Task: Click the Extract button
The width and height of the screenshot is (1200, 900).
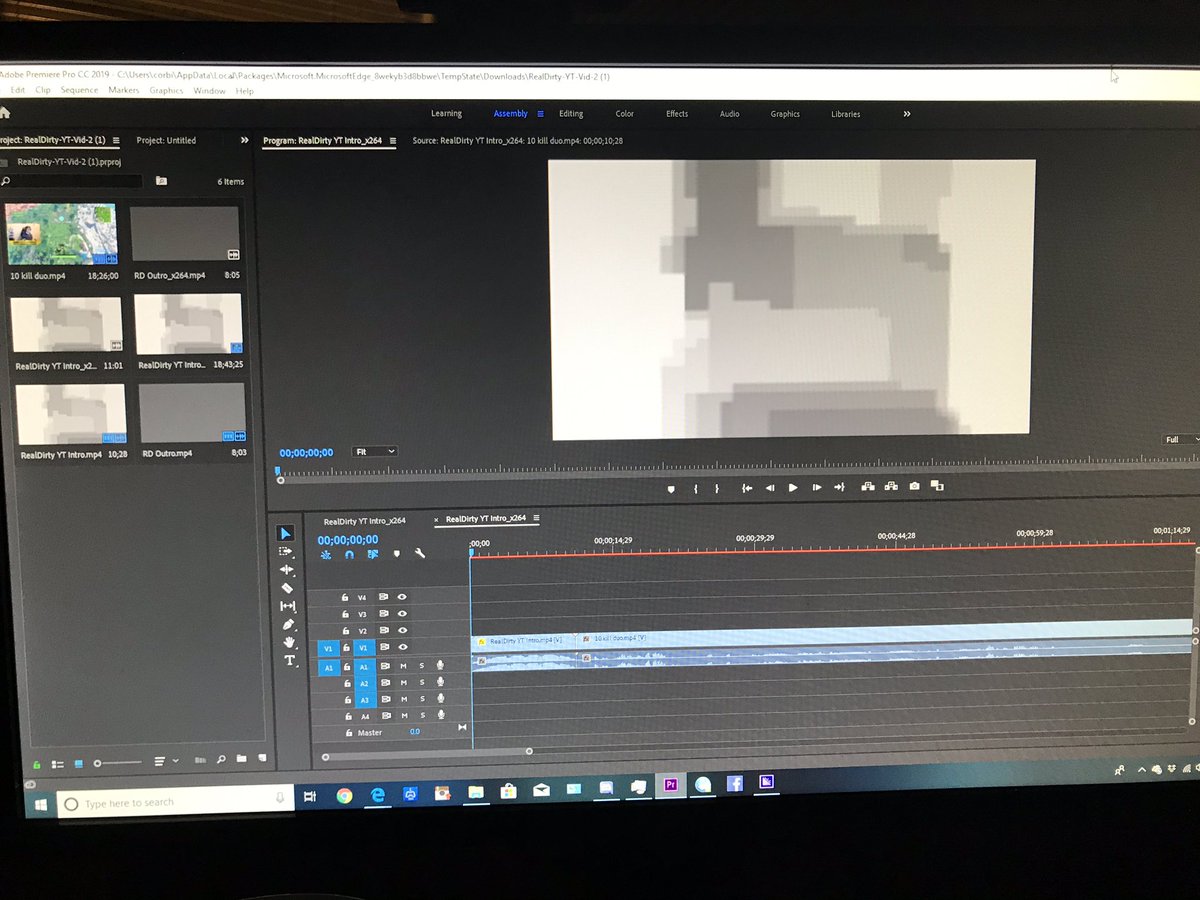Action: coord(891,487)
